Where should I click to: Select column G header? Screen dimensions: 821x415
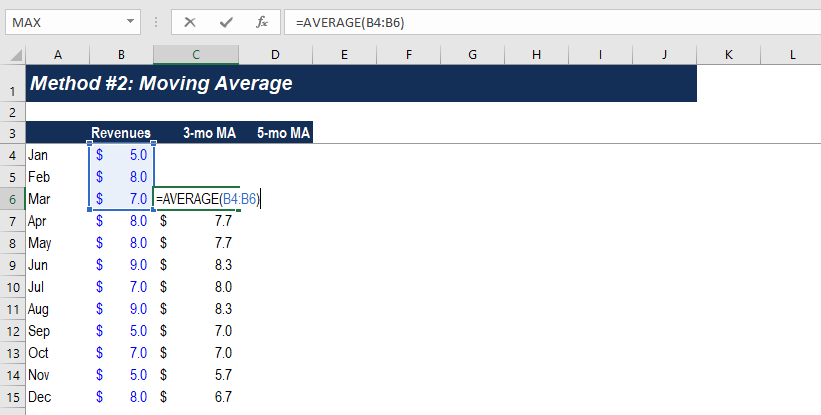(472, 54)
